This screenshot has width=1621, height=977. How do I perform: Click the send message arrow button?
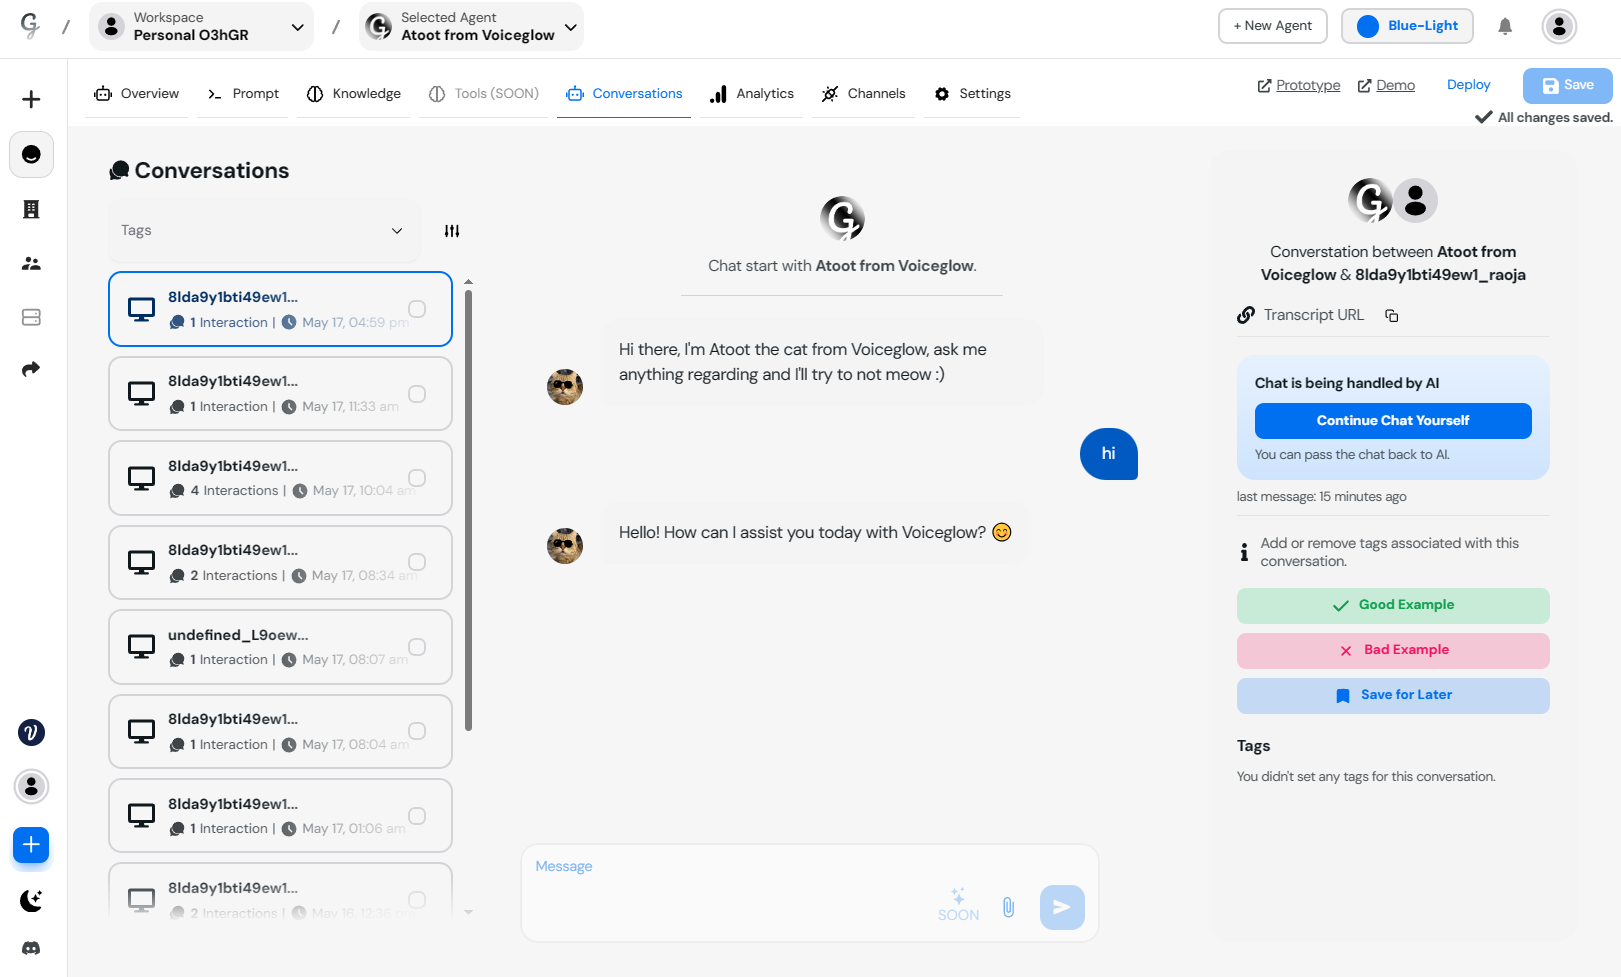1062,907
